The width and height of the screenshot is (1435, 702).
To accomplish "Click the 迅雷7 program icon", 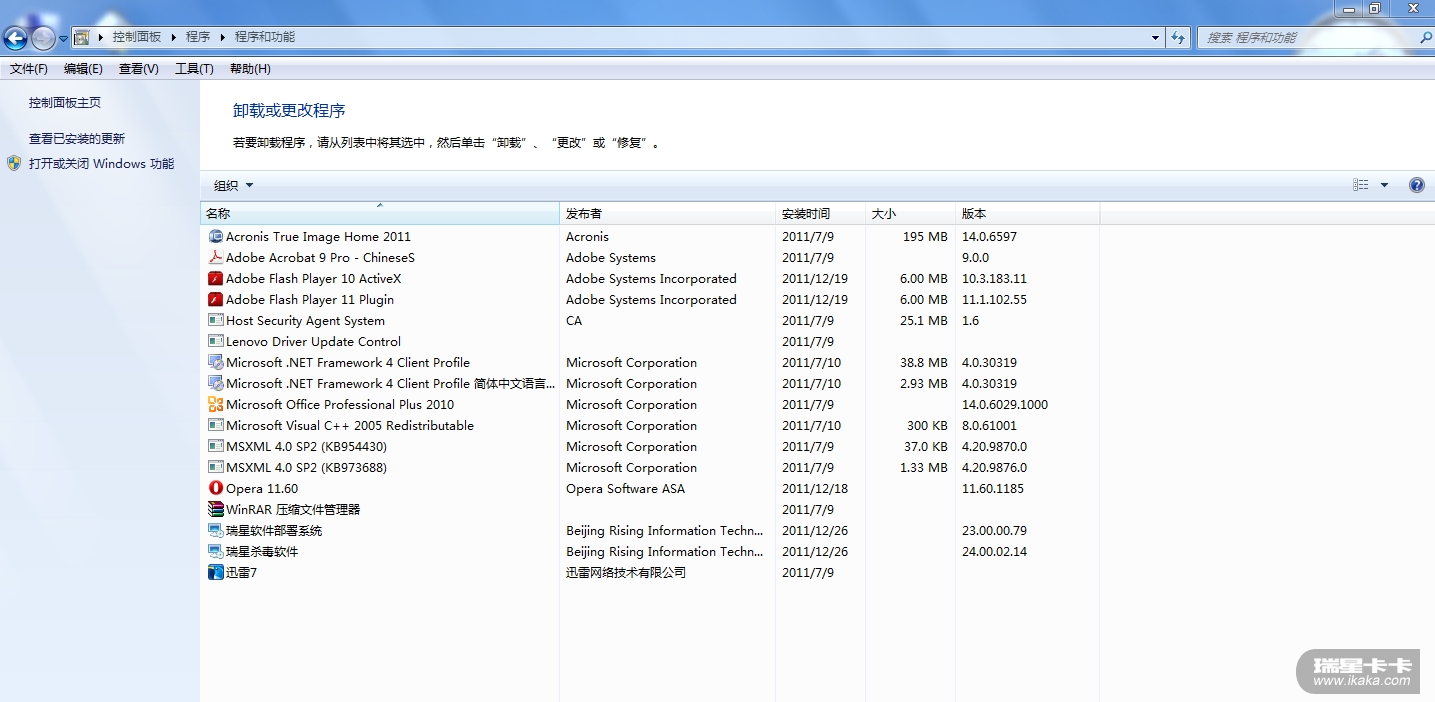I will click(215, 573).
